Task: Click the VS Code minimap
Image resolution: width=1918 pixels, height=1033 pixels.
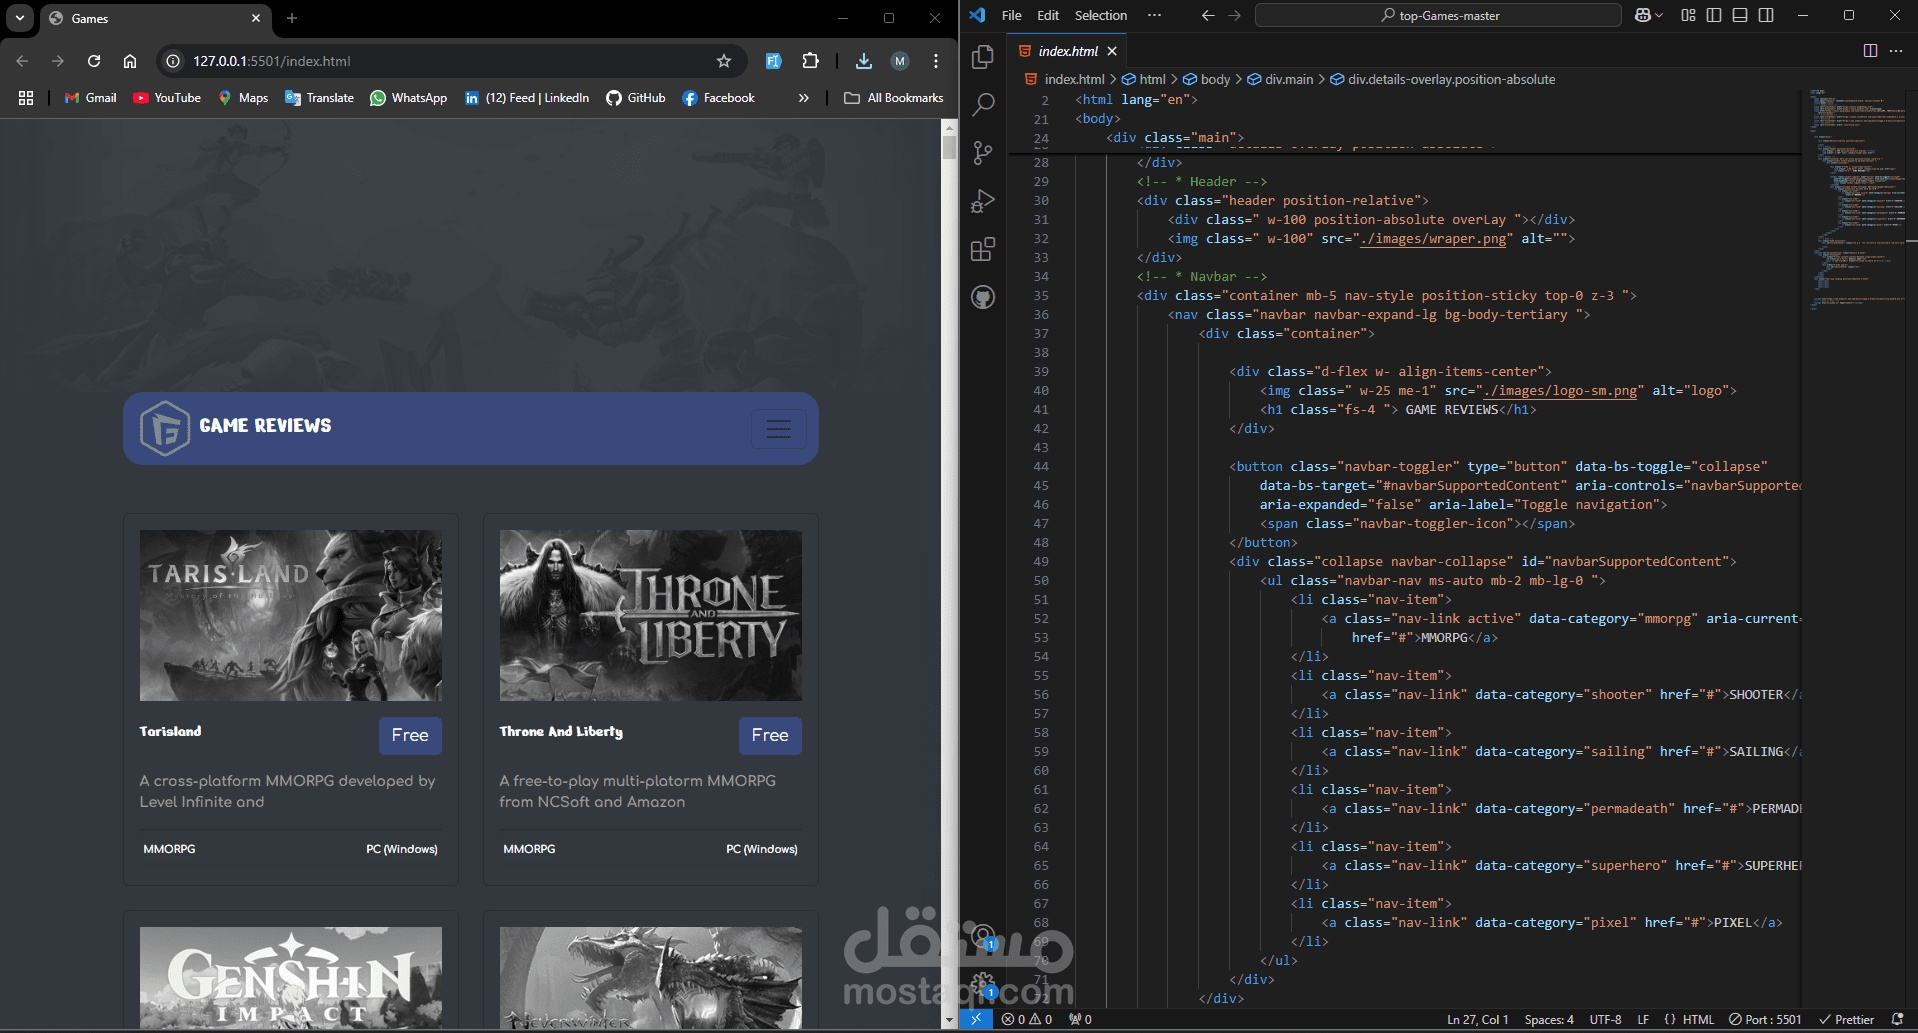Action: [x=1856, y=200]
